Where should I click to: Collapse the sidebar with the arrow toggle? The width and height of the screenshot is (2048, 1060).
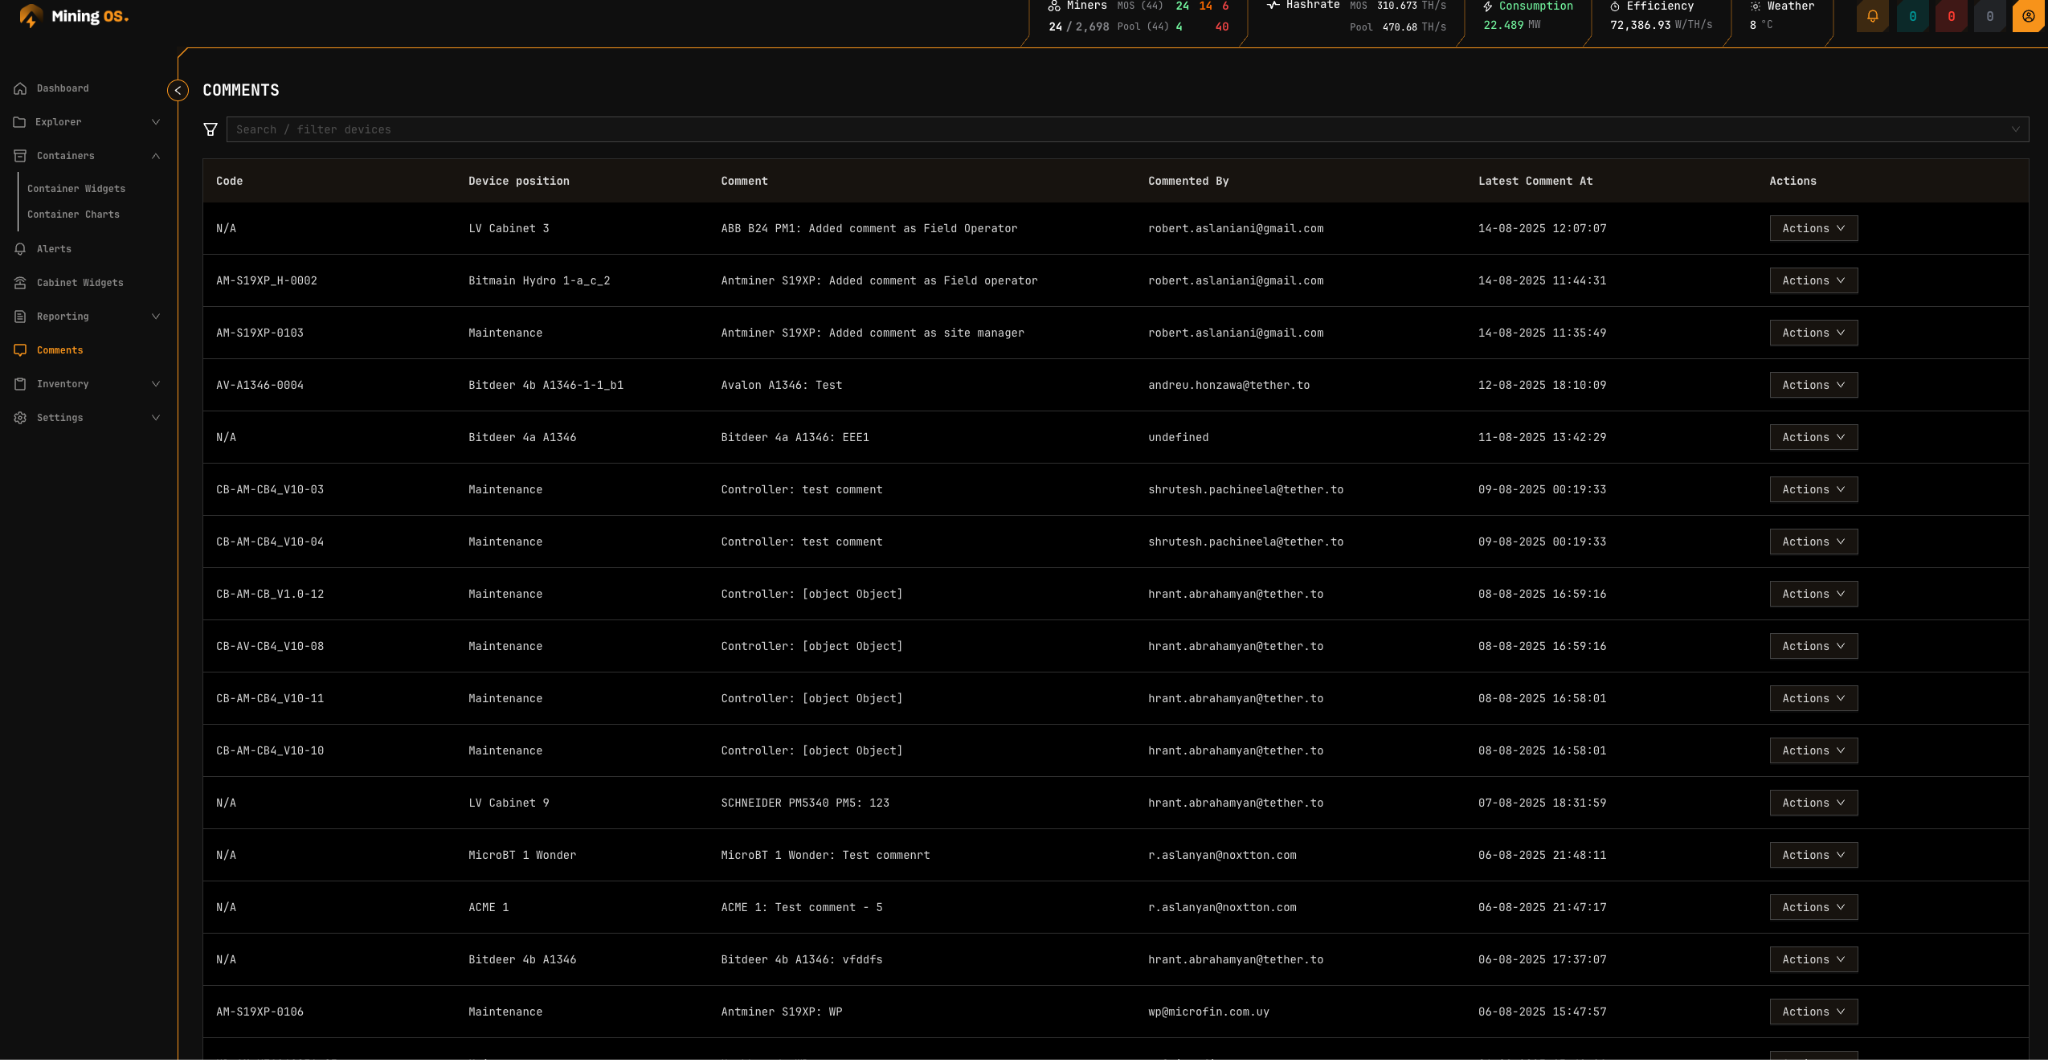(x=178, y=90)
